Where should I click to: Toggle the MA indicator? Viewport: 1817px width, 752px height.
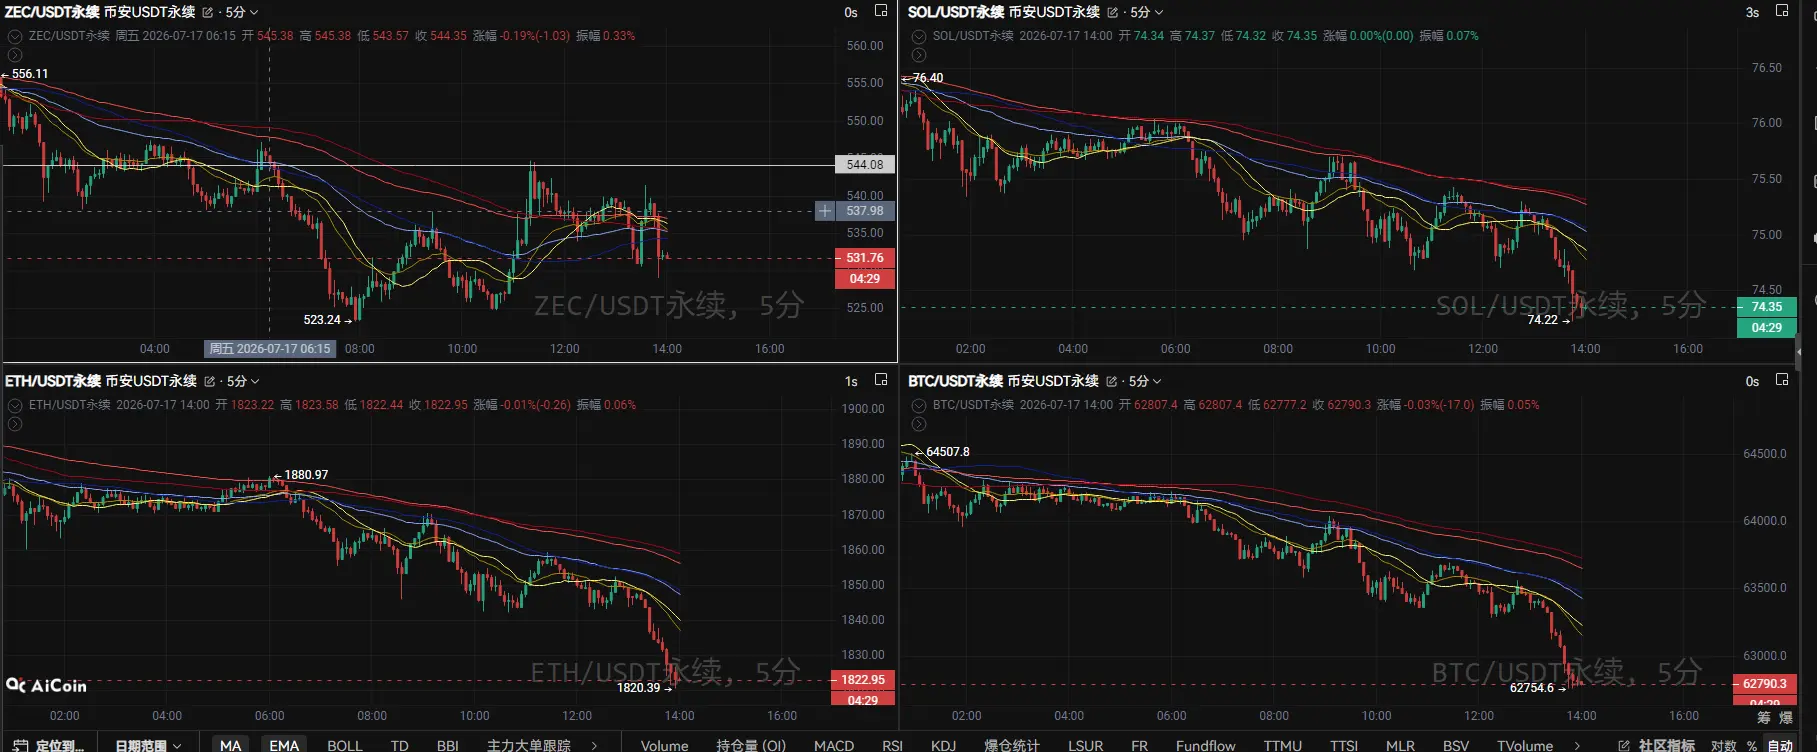click(x=231, y=745)
